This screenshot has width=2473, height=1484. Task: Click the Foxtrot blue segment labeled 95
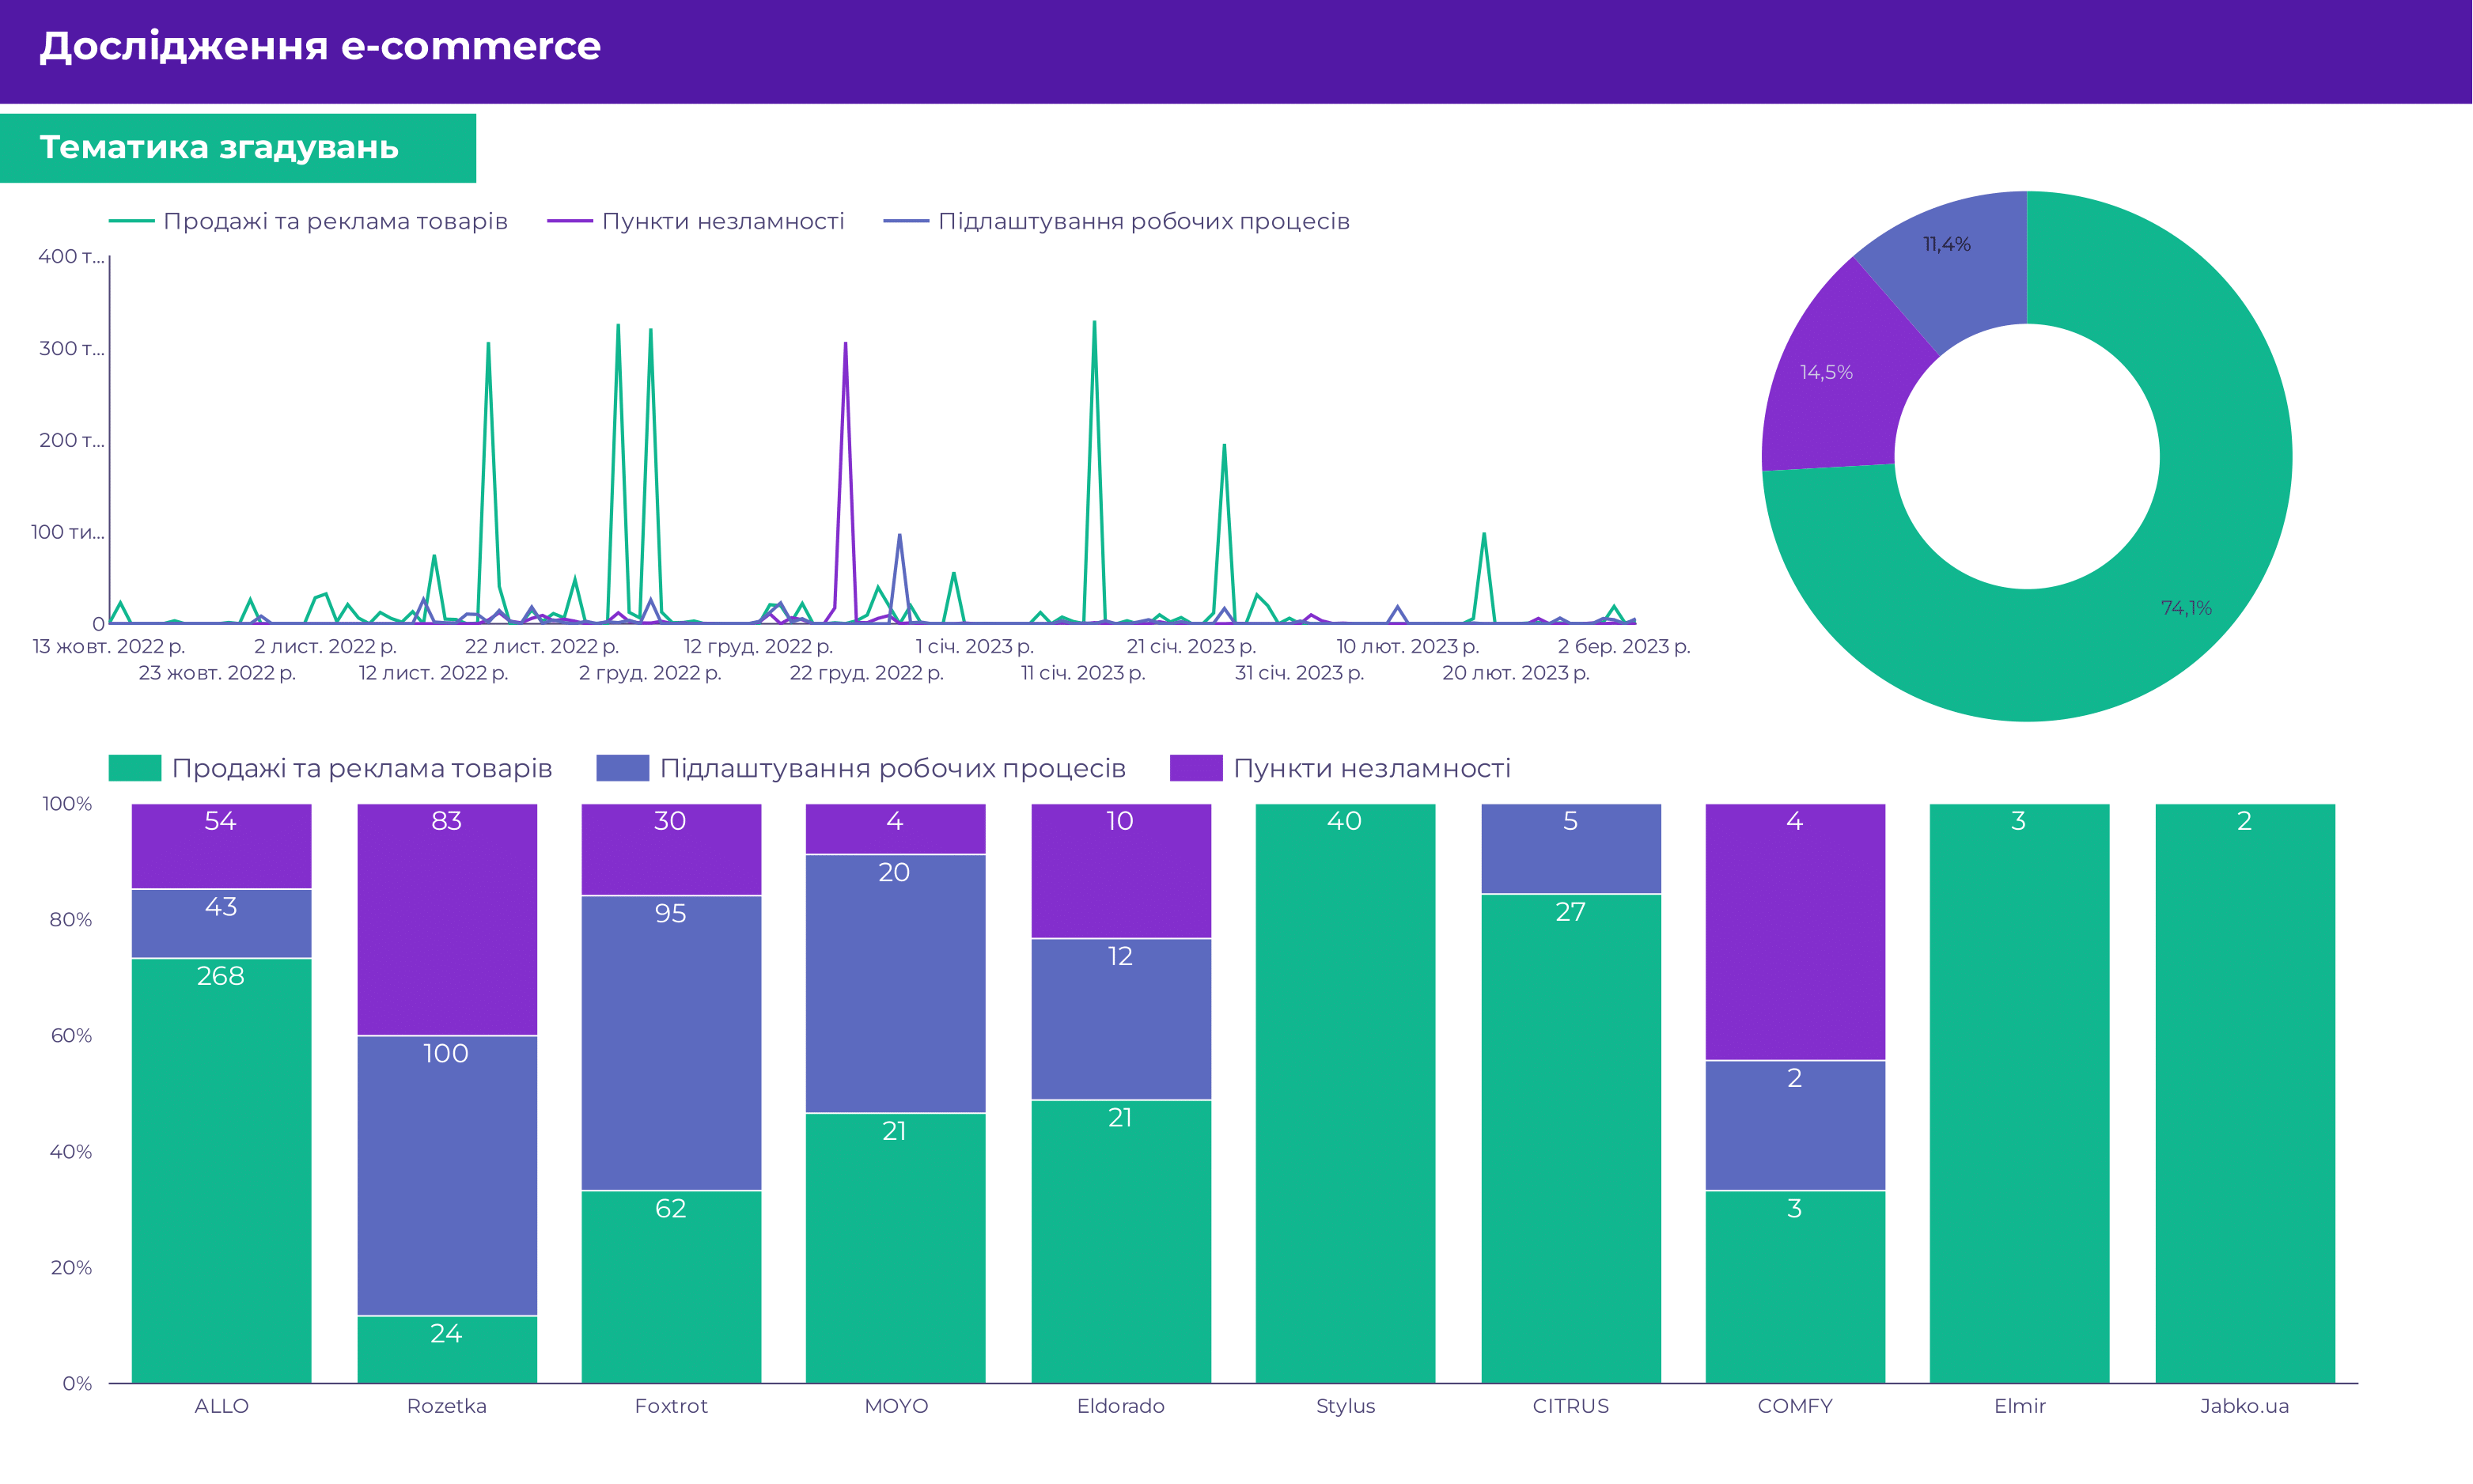click(671, 1042)
